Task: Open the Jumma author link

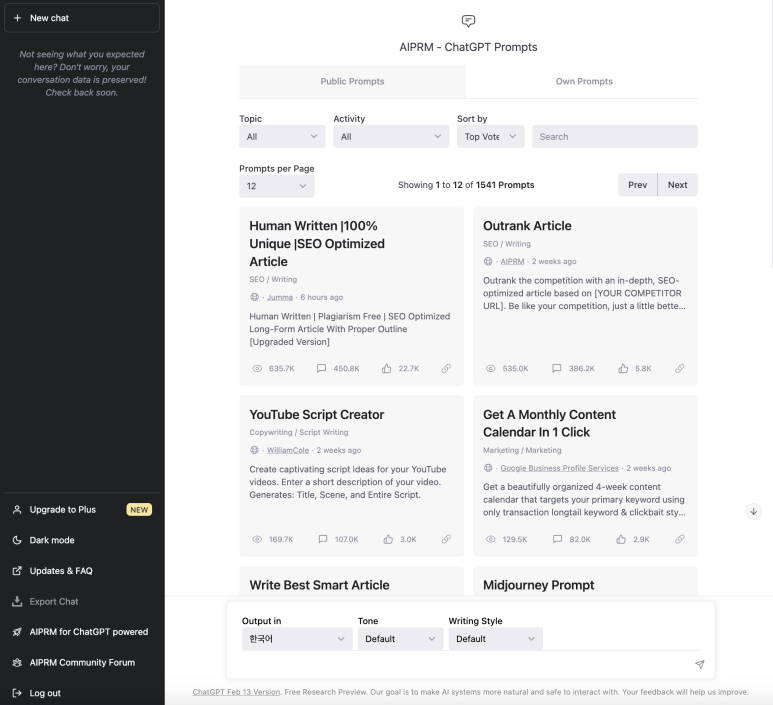Action: (280, 297)
